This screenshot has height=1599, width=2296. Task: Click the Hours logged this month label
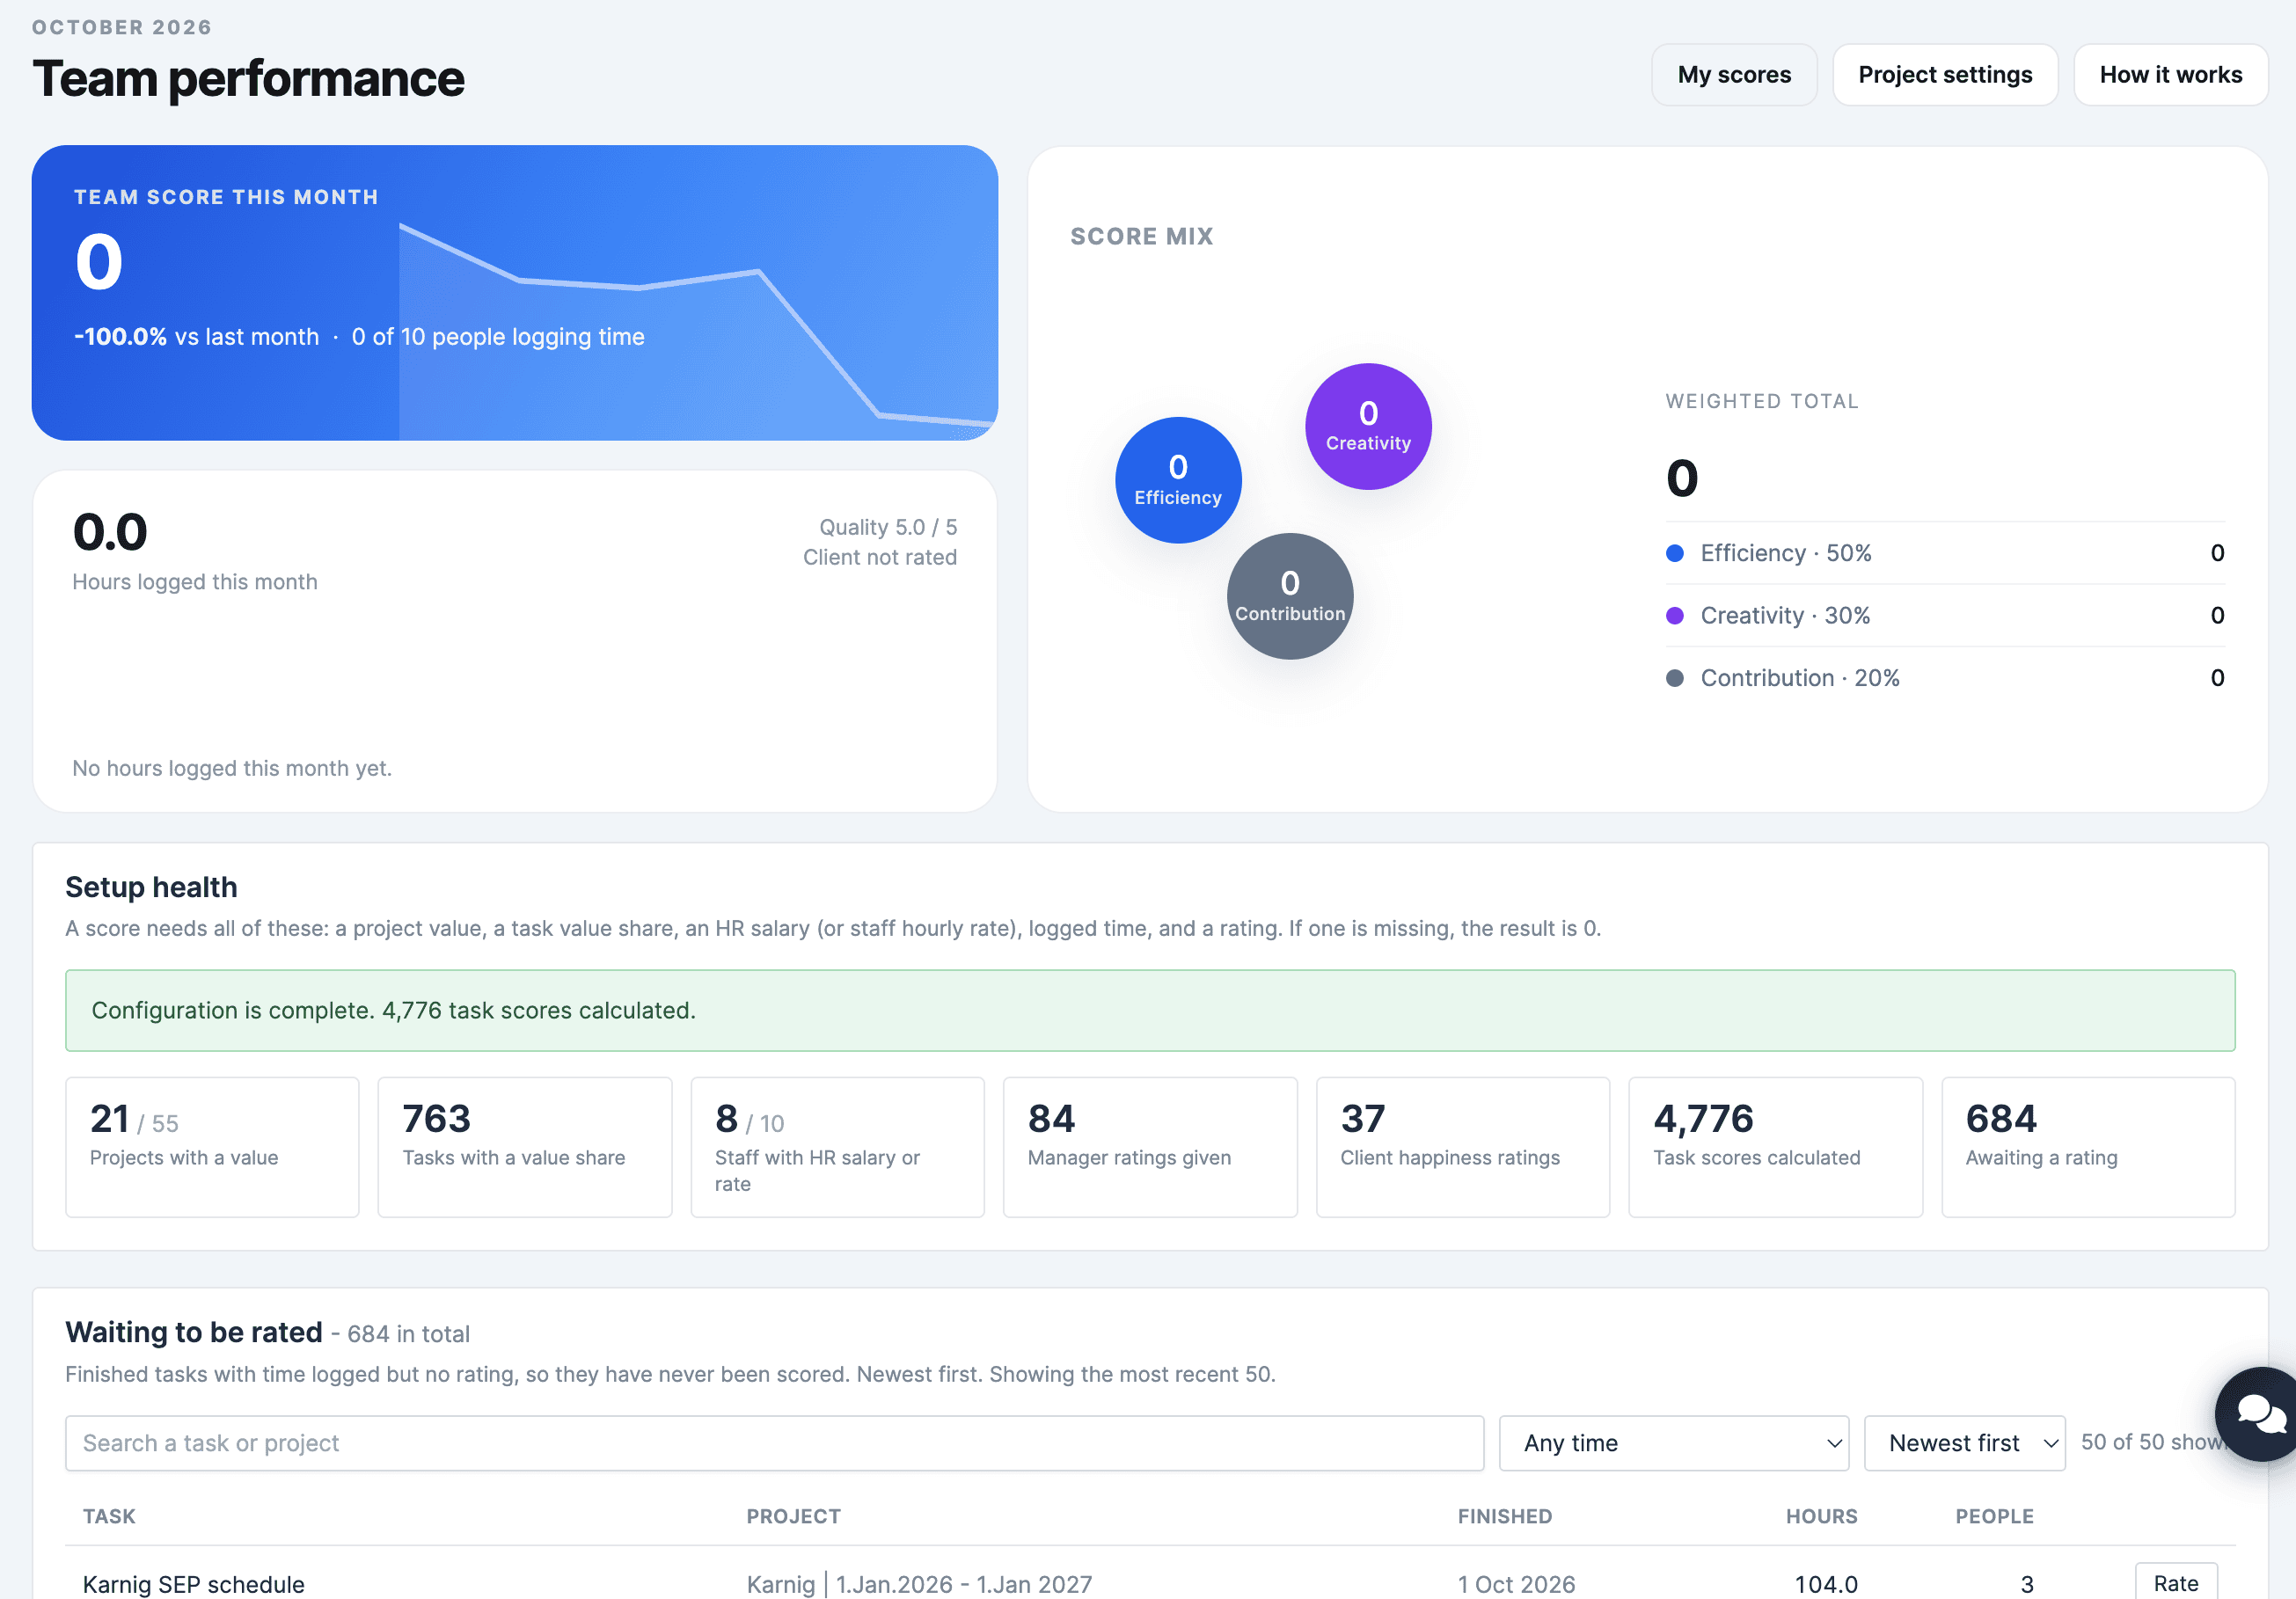(195, 582)
